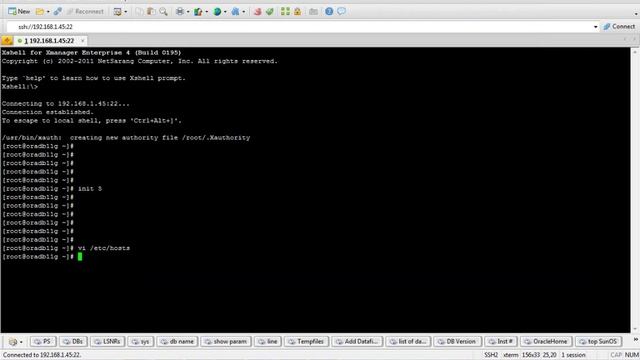Click the OracleHome quick command button

pyautogui.click(x=546, y=342)
